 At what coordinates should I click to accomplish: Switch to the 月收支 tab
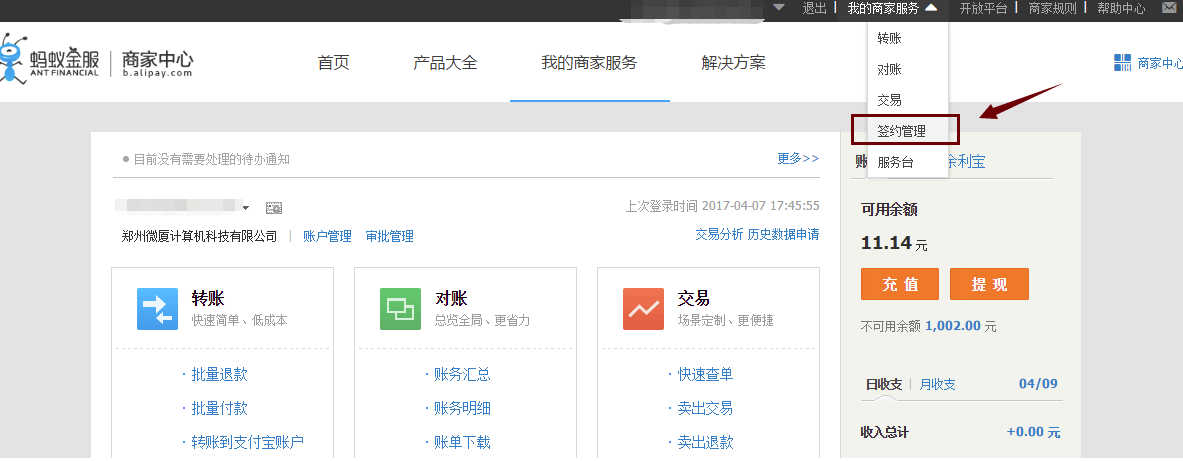(937, 384)
